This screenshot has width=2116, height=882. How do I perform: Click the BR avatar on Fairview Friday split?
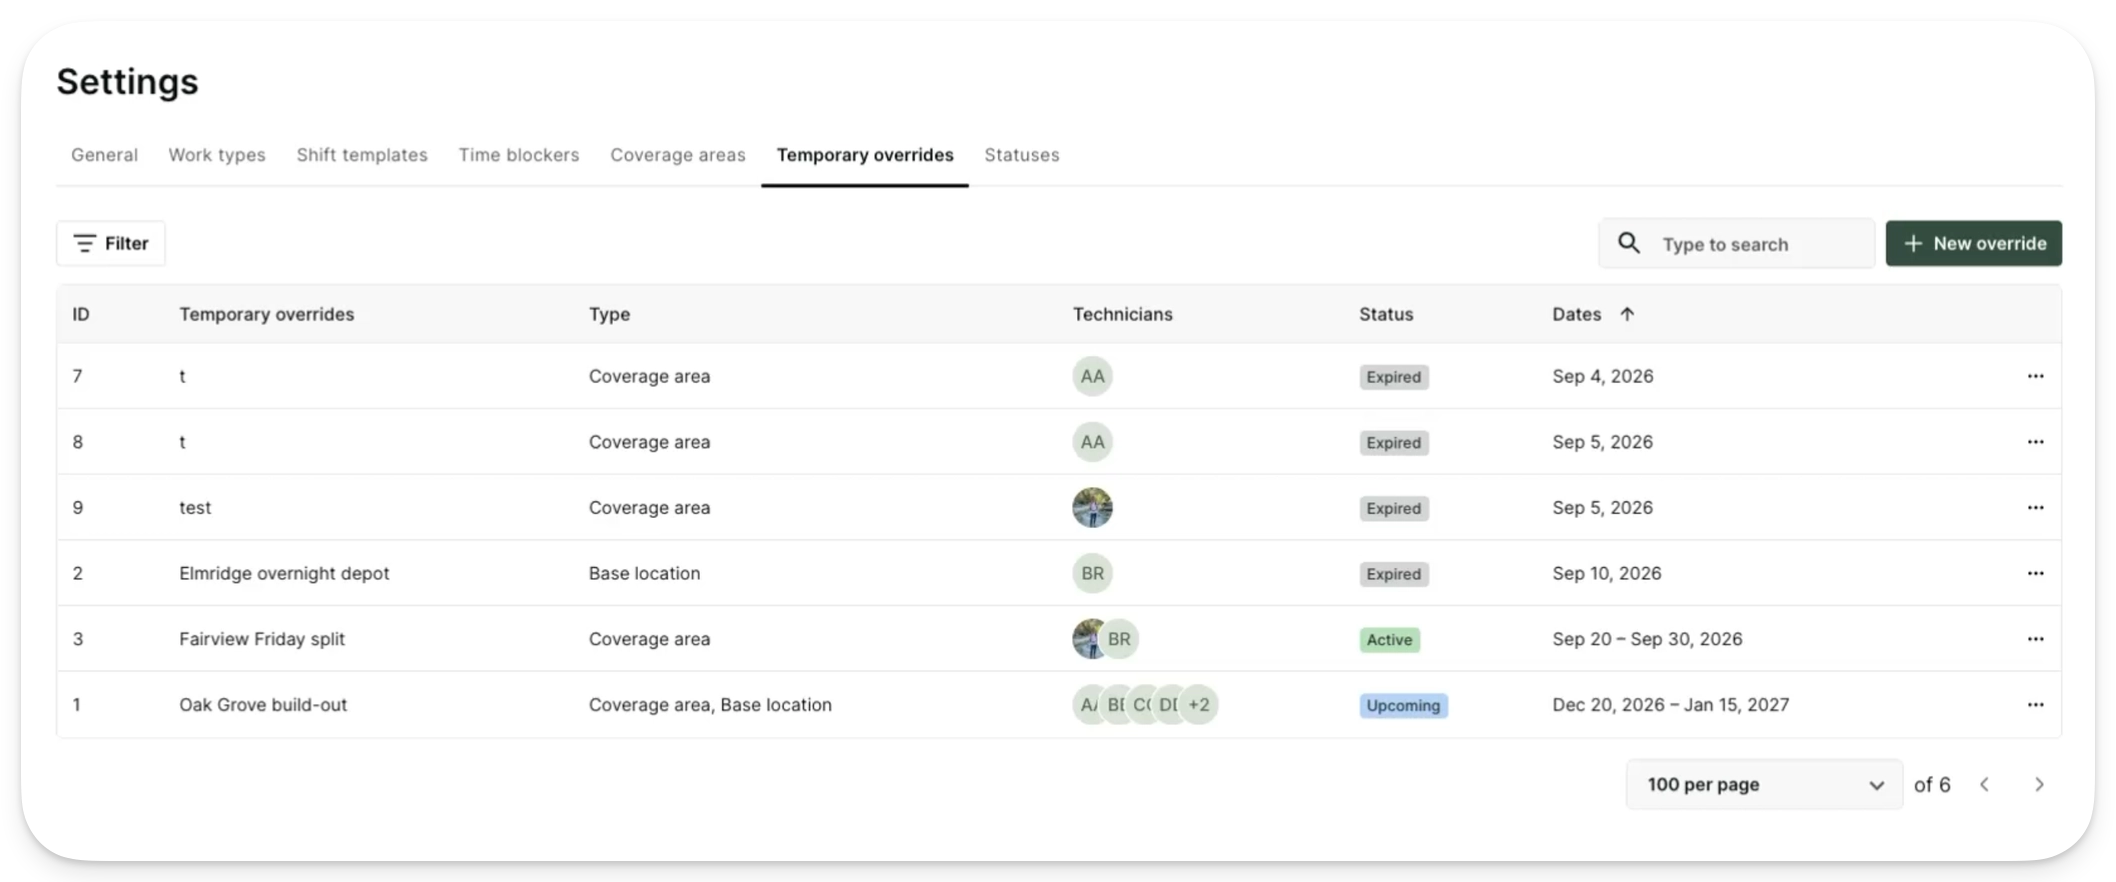[1119, 639]
